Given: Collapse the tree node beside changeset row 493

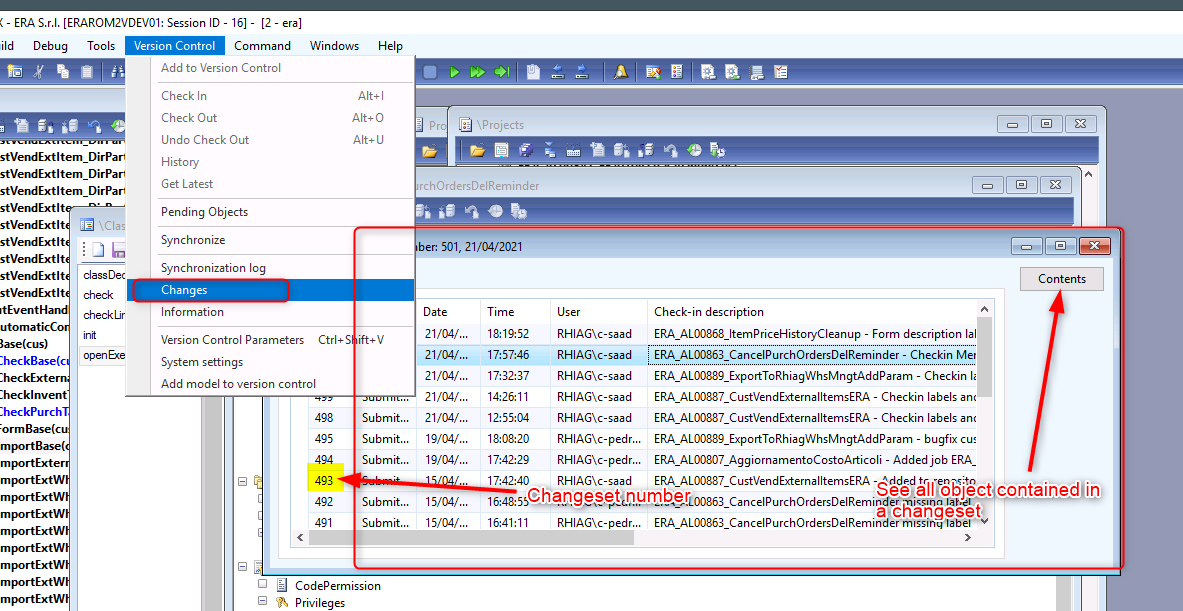Looking at the screenshot, I should [241, 481].
